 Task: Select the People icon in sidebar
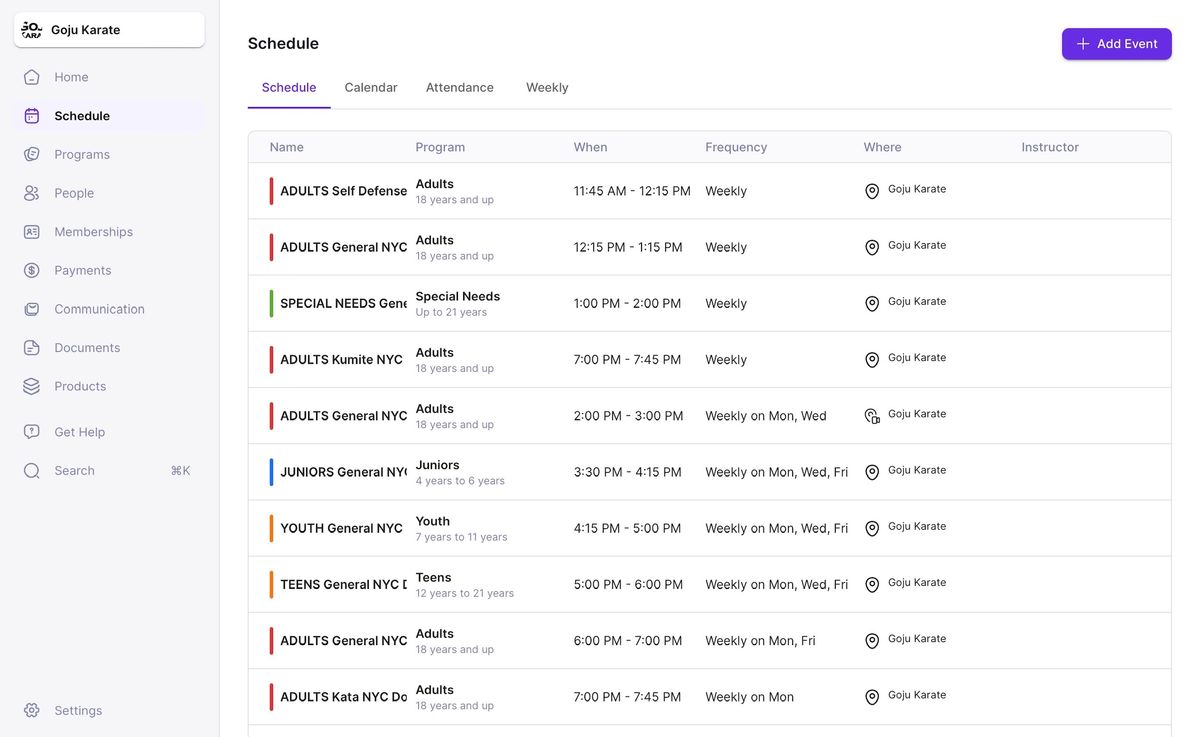pos(32,193)
